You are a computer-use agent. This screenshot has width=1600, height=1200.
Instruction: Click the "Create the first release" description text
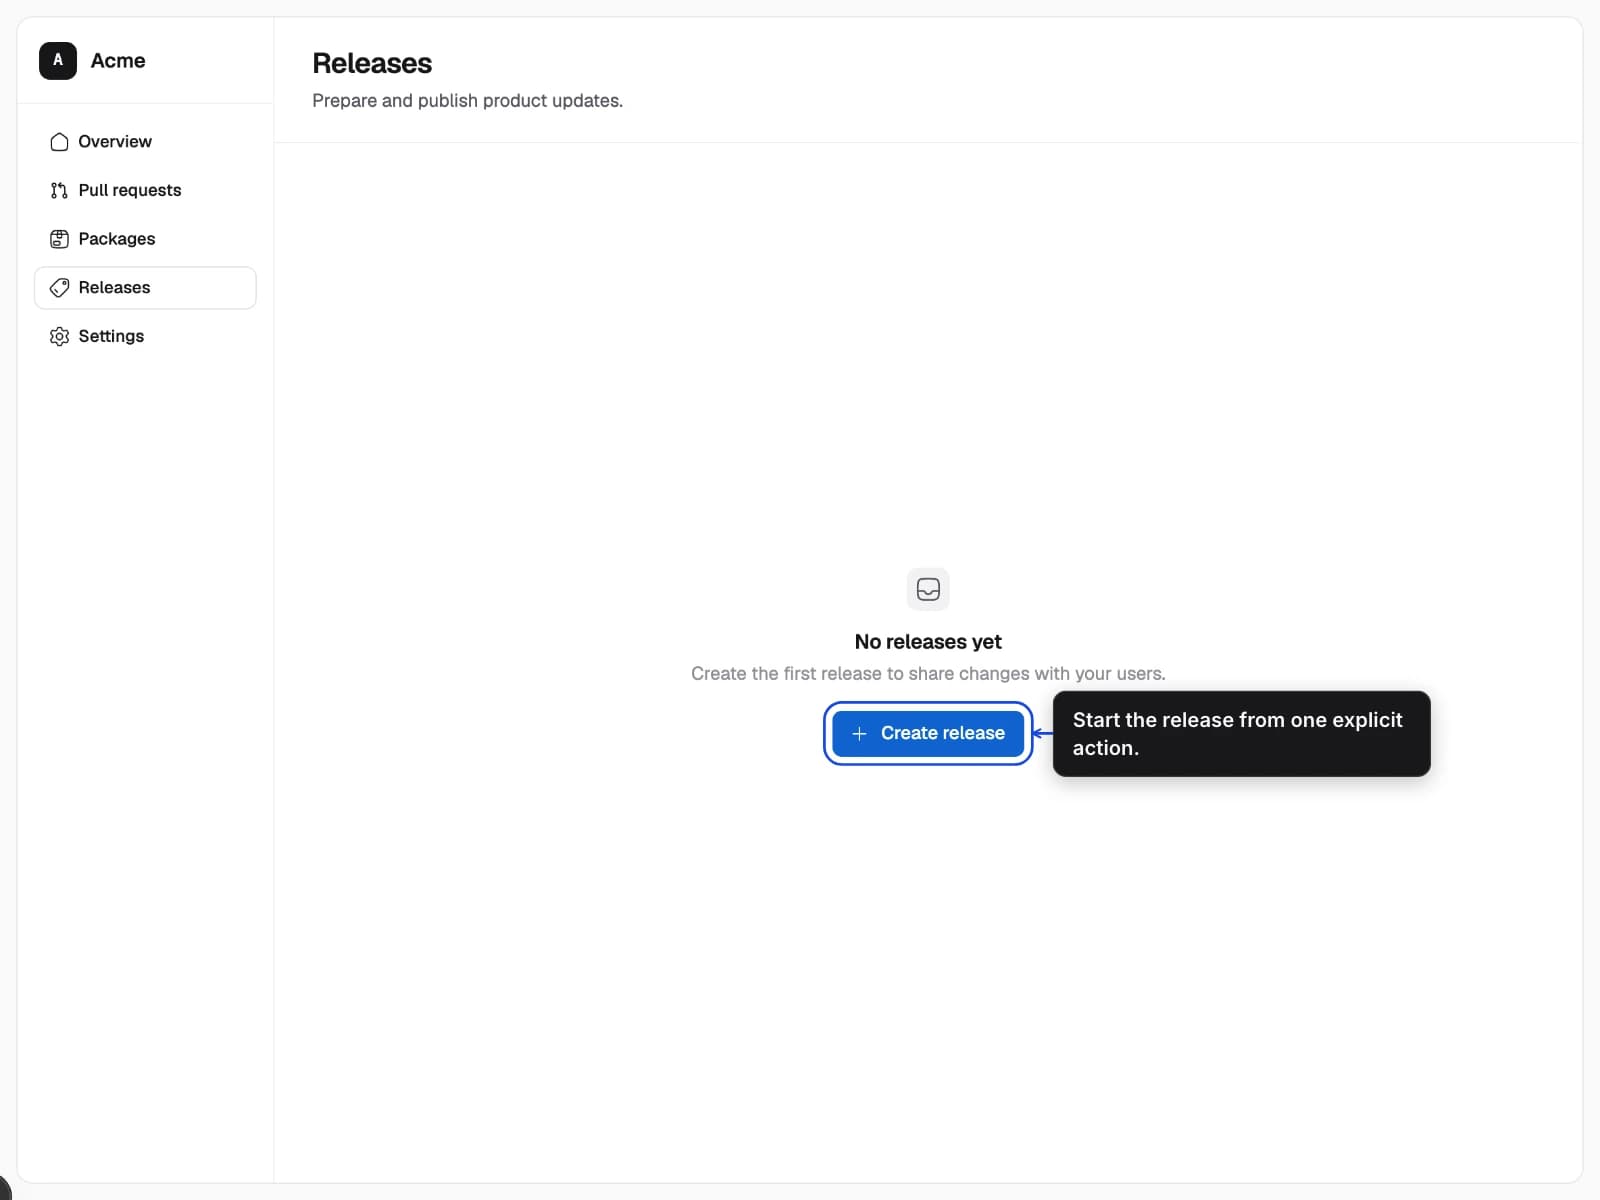(x=928, y=674)
